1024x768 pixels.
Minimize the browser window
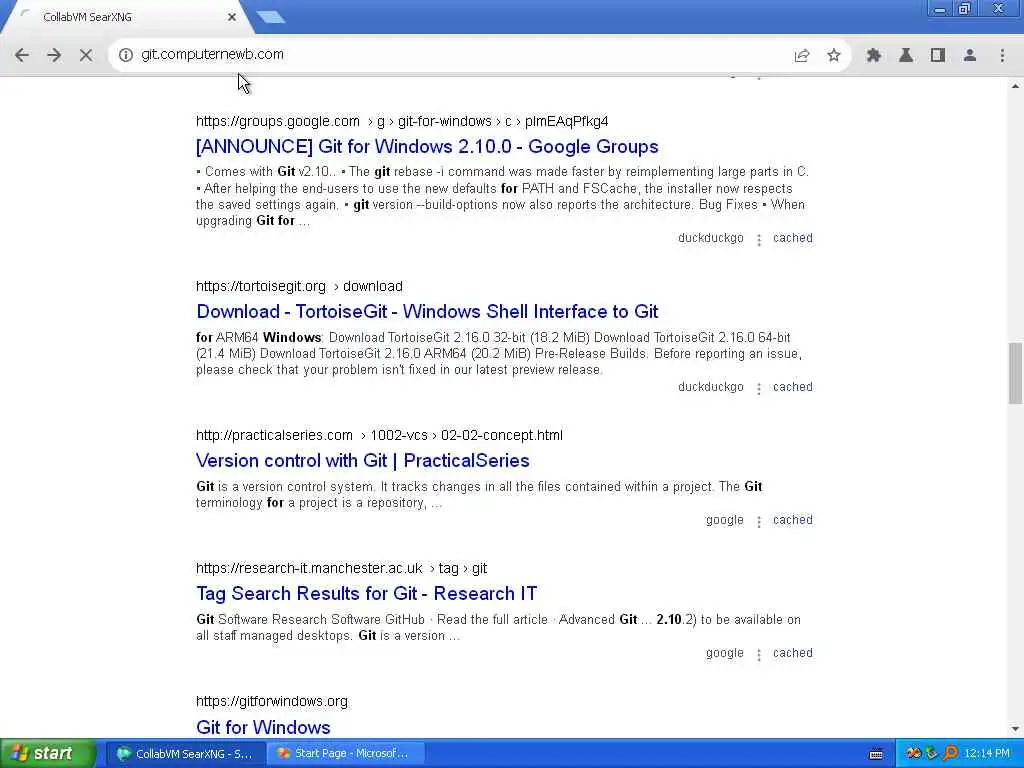click(940, 9)
